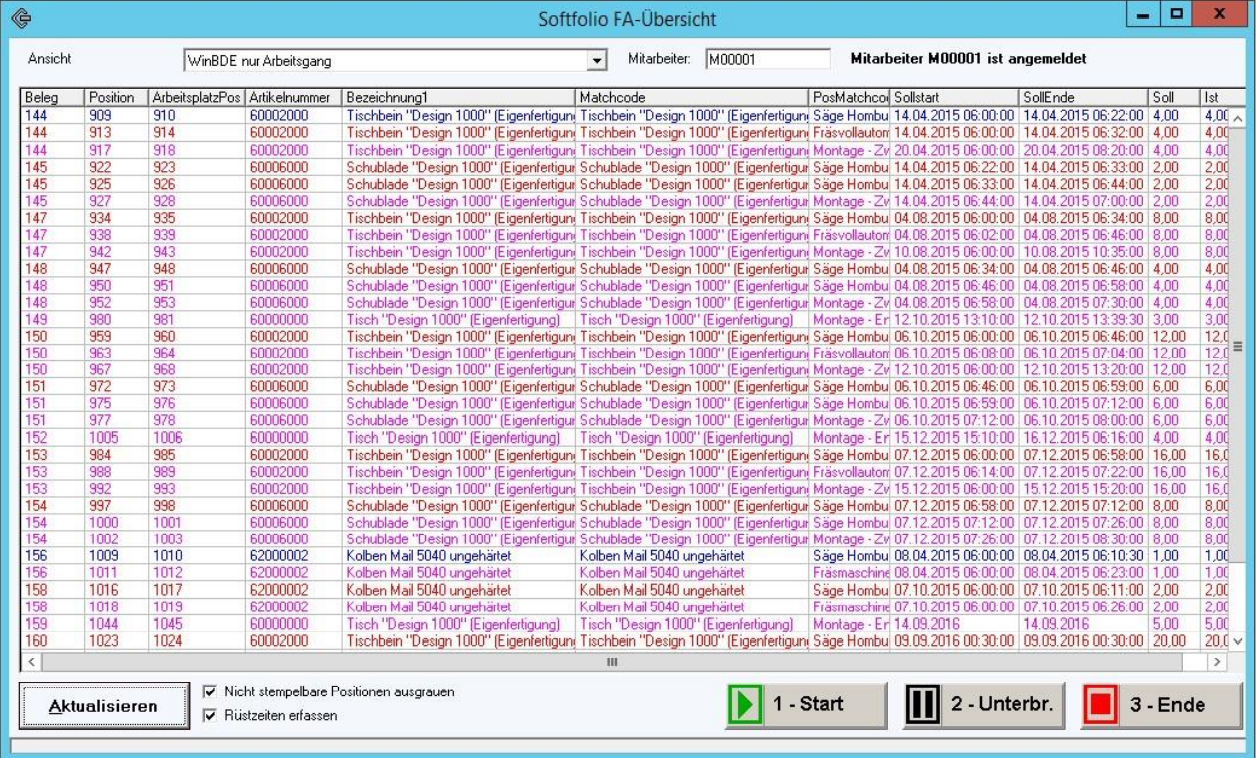Click the green Start play icon

[745, 705]
